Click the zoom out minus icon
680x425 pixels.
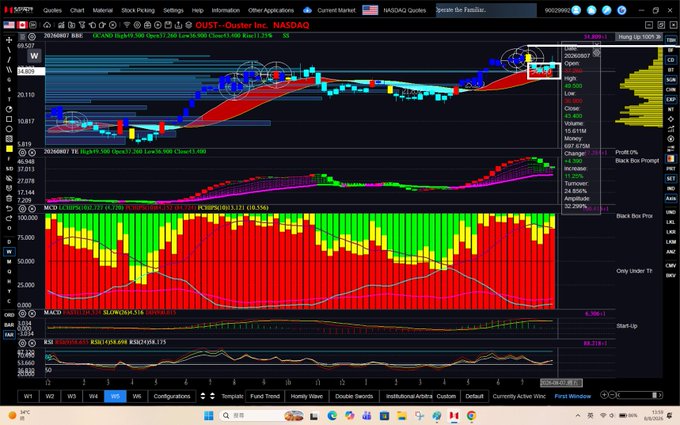(x=612, y=395)
